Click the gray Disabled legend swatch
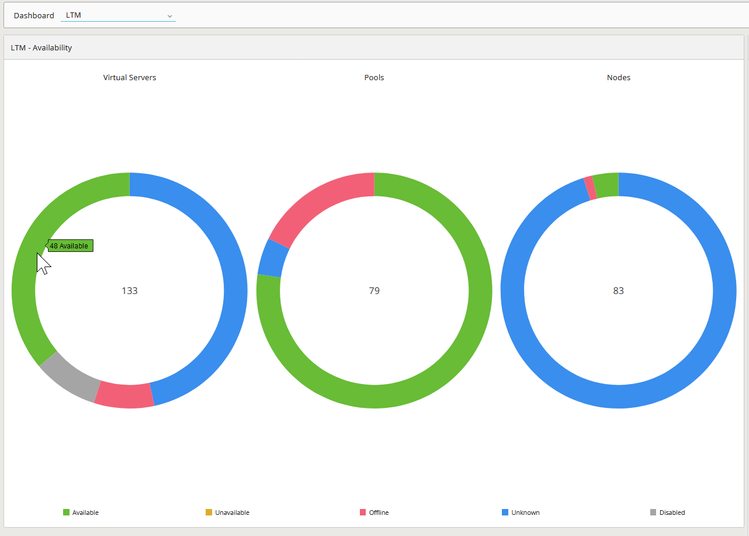Viewport: 749px width, 536px height. pos(653,512)
